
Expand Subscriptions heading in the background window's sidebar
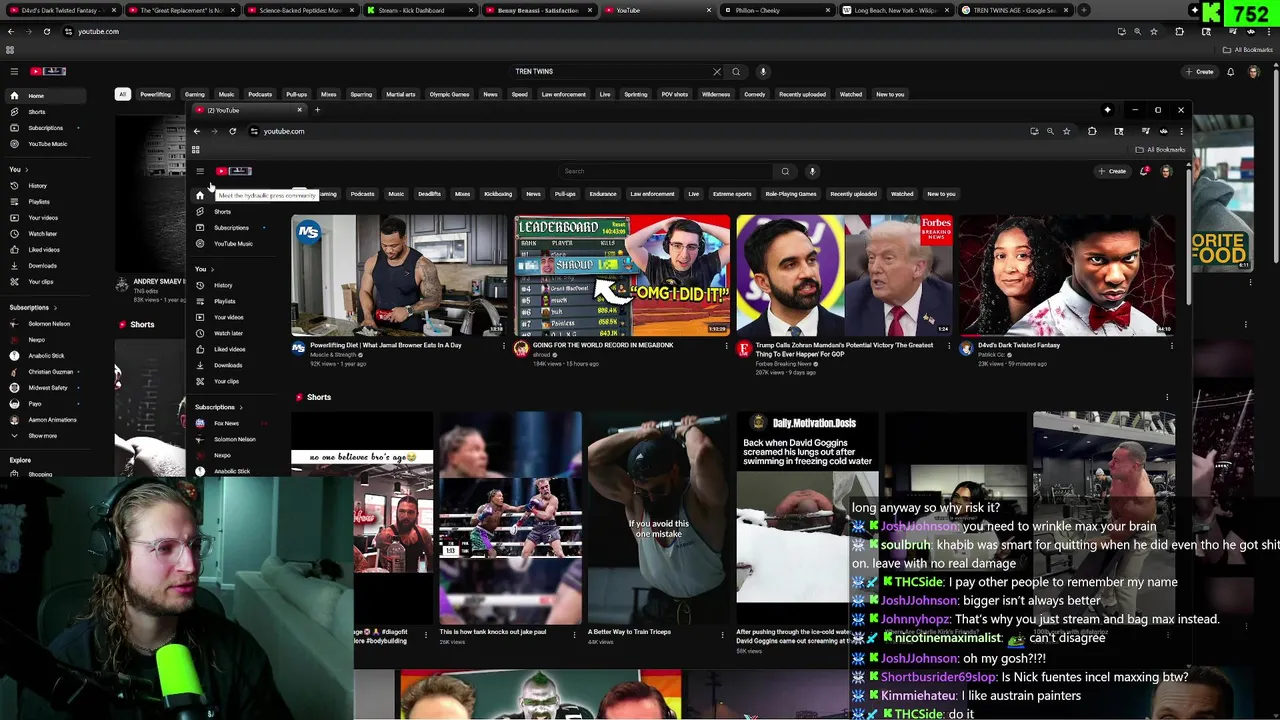click(33, 307)
